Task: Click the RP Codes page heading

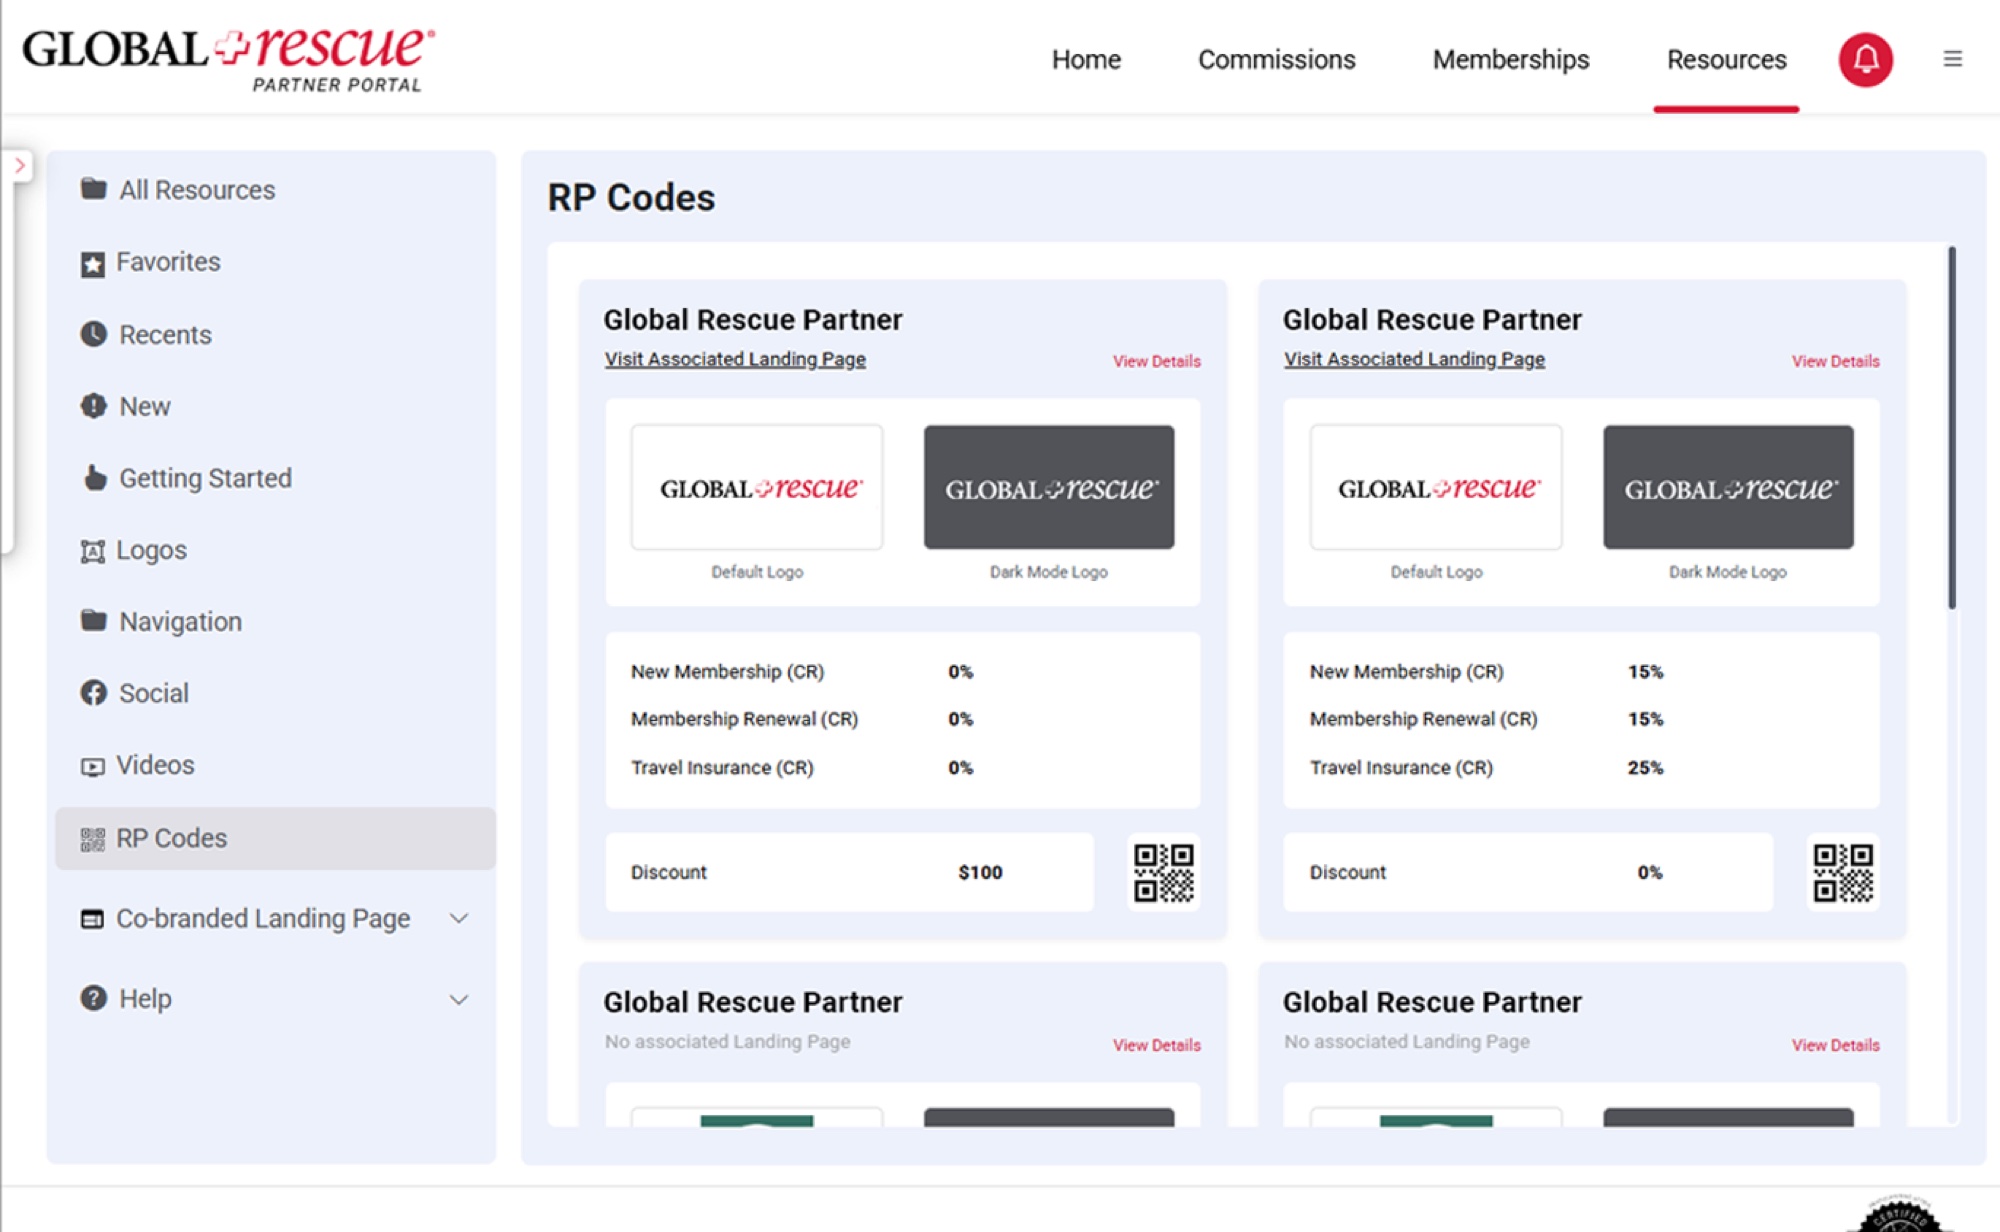Action: 631,197
